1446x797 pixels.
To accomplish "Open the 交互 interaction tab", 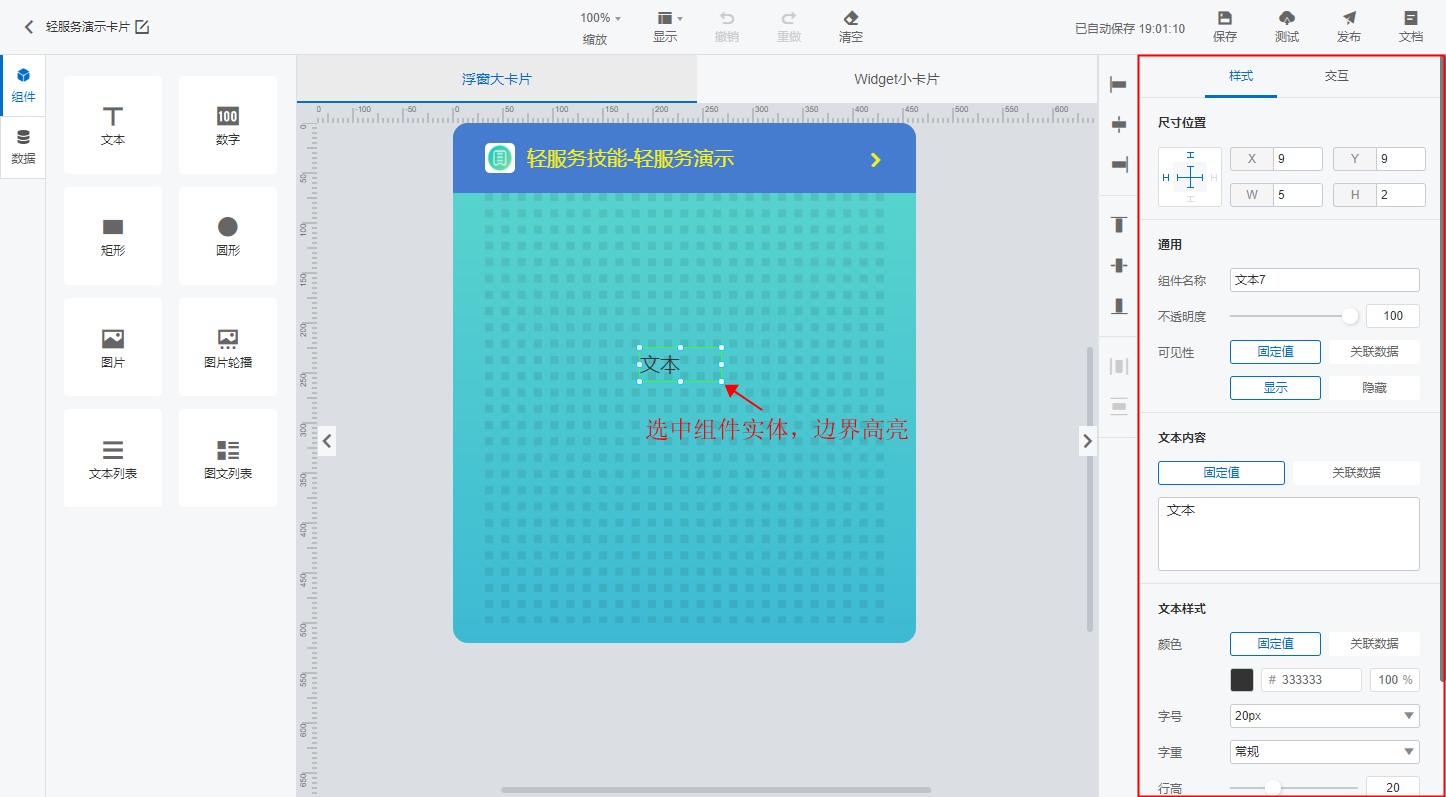I will tap(1337, 76).
